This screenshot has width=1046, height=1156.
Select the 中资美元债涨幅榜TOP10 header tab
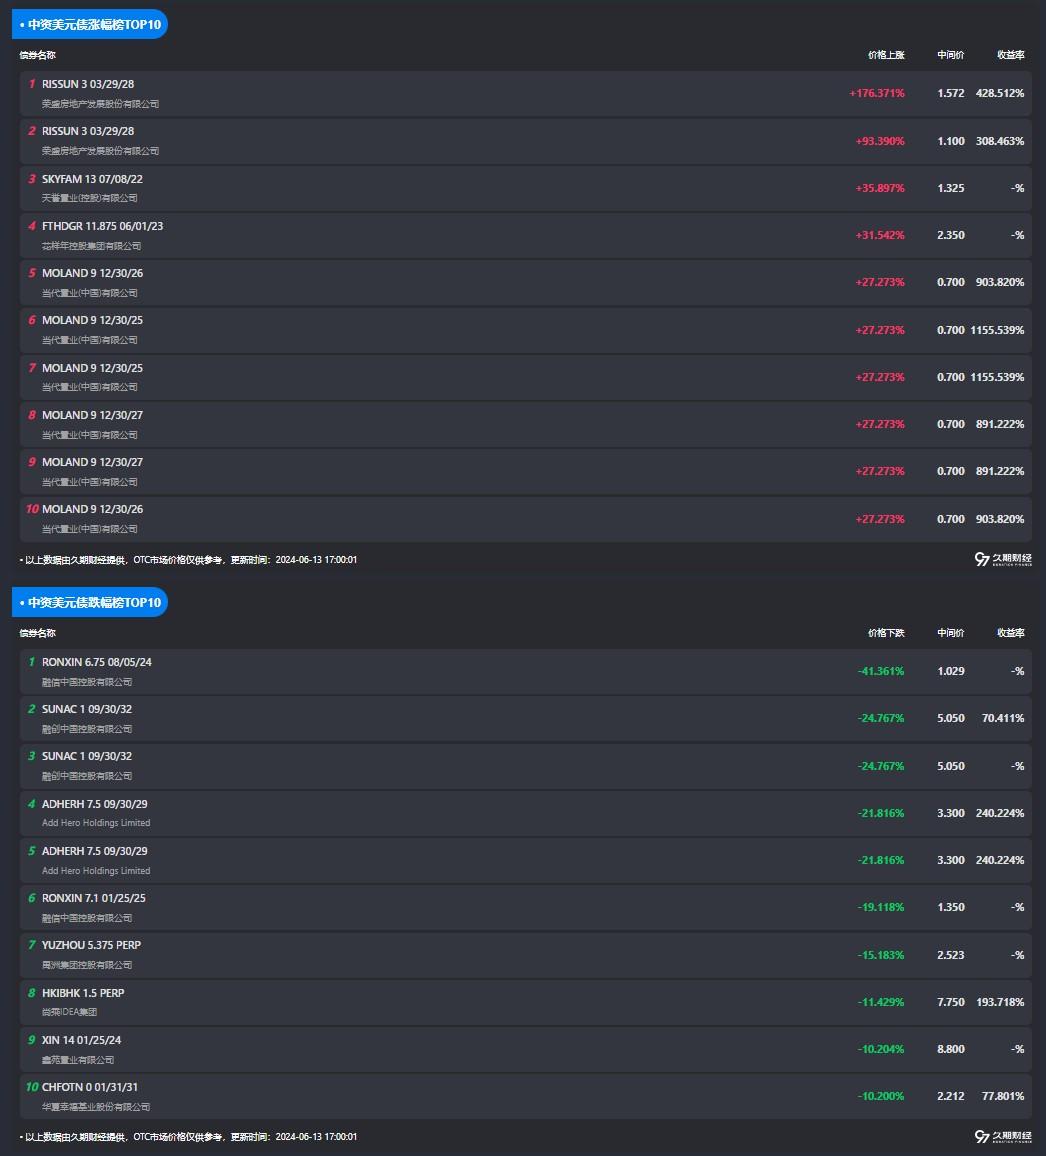[90, 24]
